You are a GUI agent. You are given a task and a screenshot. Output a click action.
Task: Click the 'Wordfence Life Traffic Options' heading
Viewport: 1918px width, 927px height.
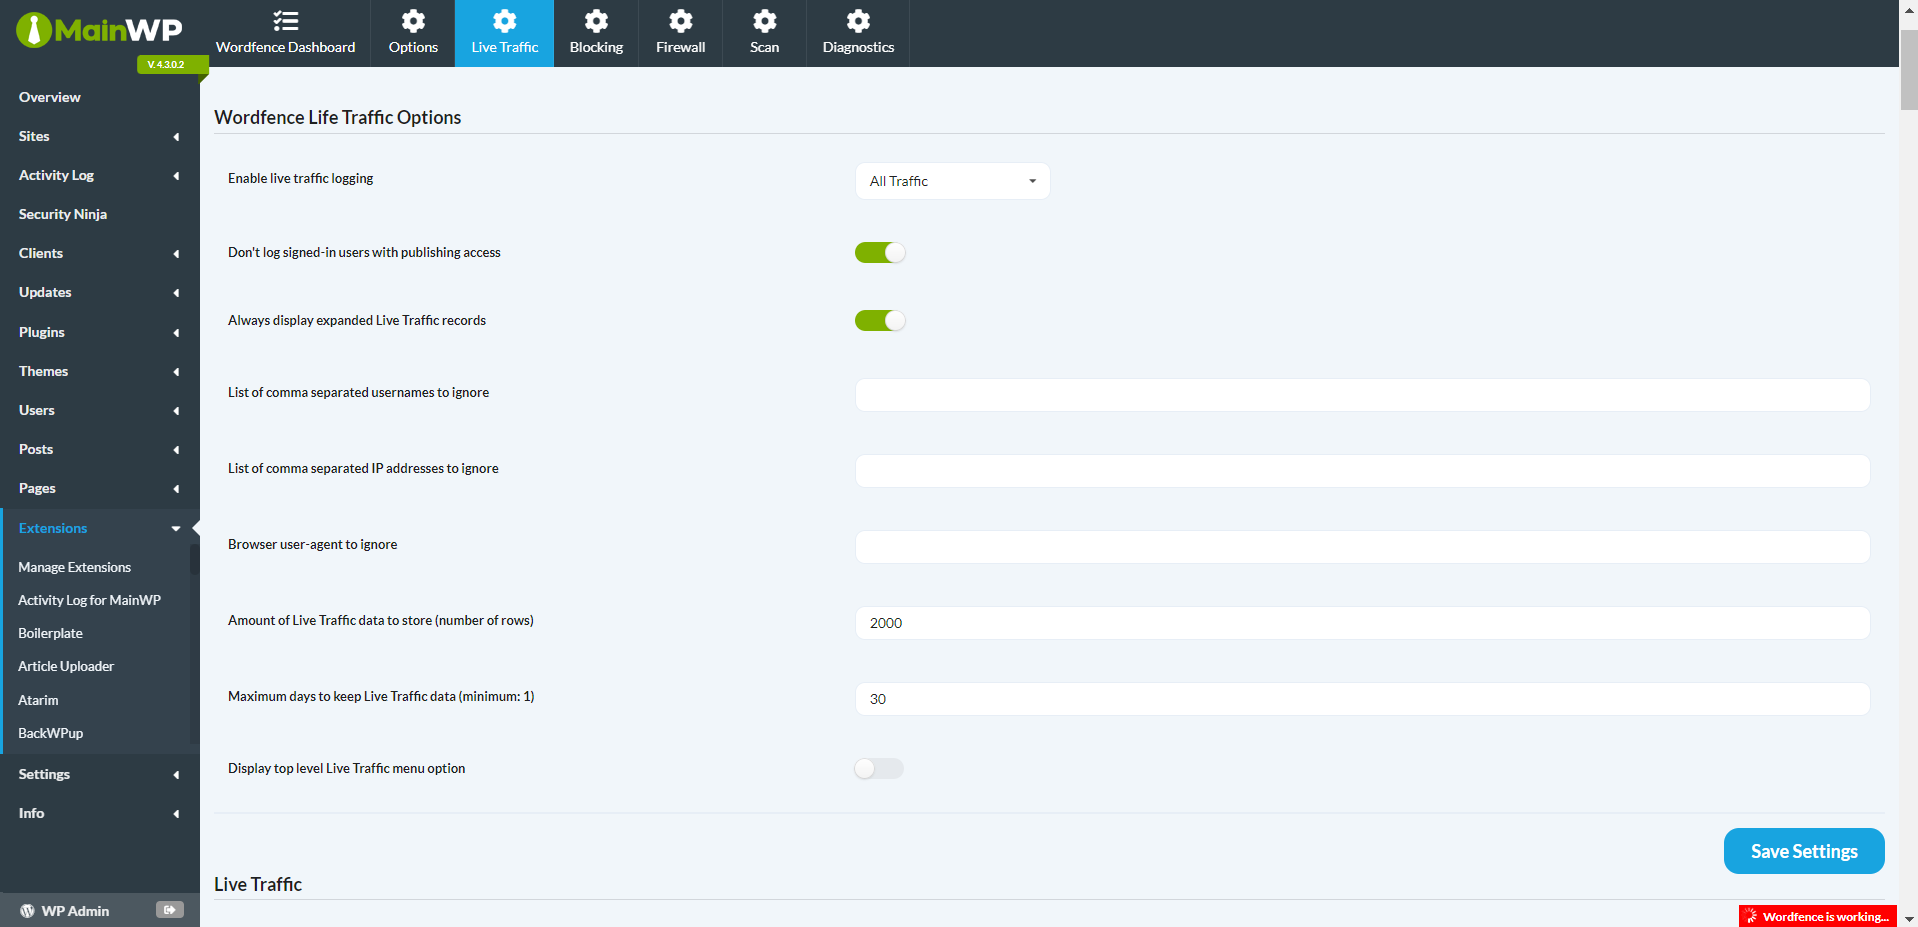point(338,117)
